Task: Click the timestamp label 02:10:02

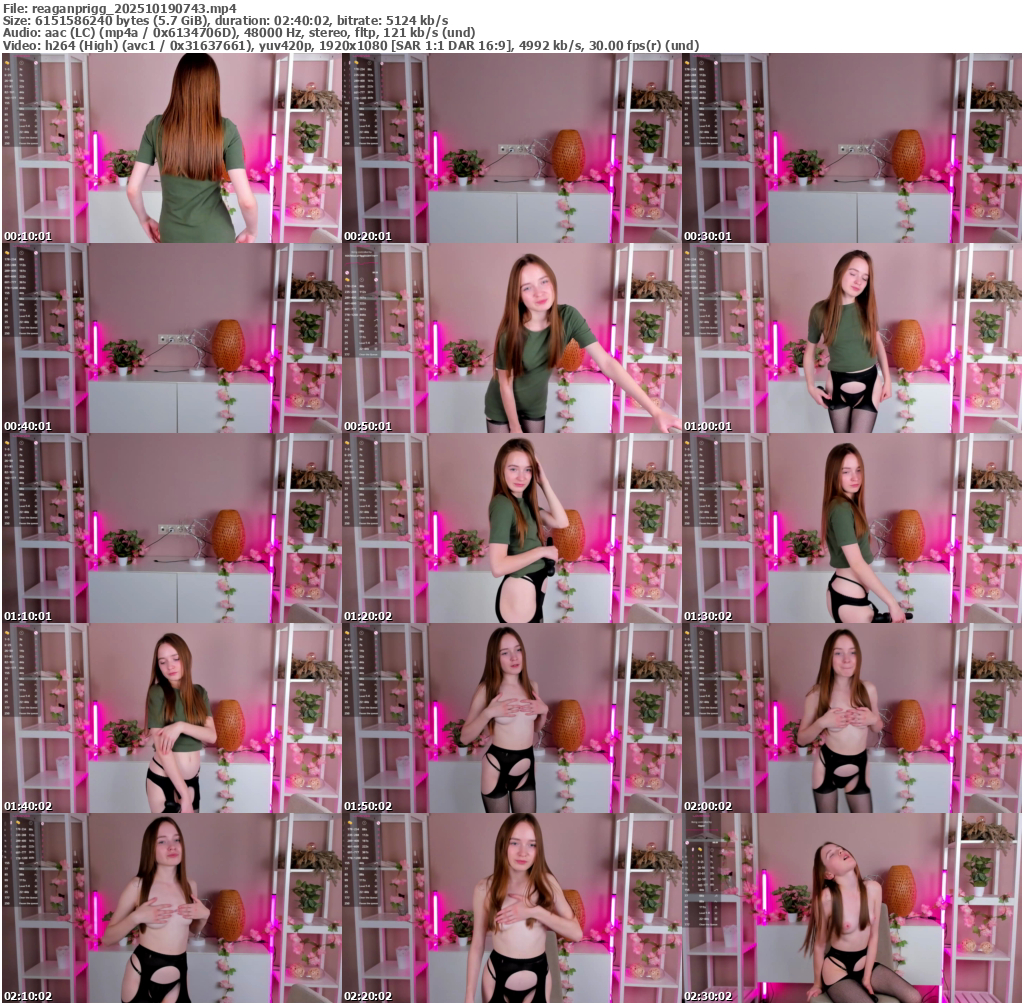Action: tap(27, 996)
